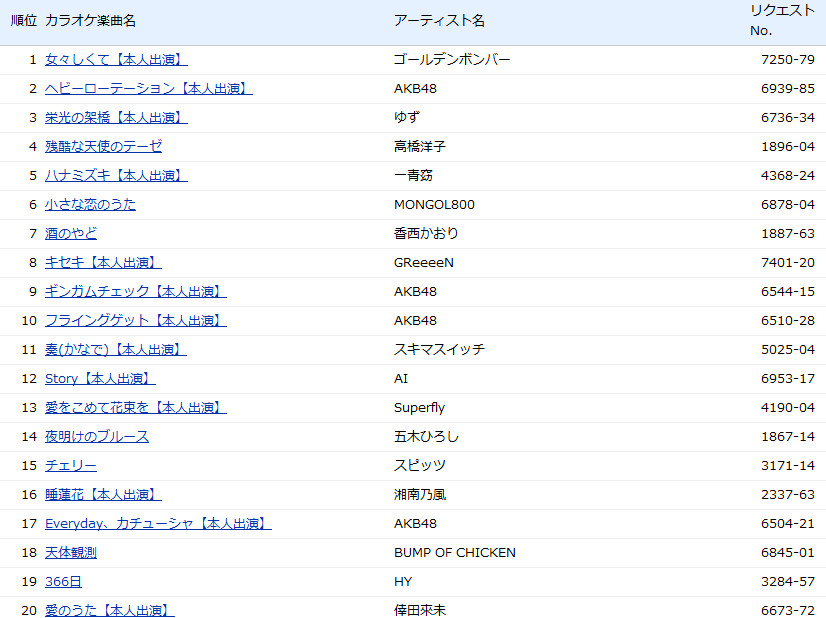Screen dimensions: 826x618
Task: Select artist name 倖田來未
Action: pyautogui.click(x=420, y=610)
